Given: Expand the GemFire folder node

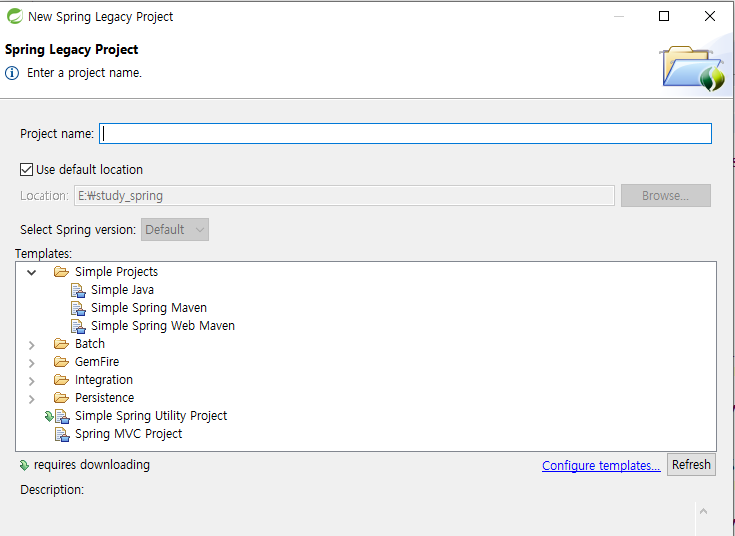Looking at the screenshot, I should coord(31,363).
